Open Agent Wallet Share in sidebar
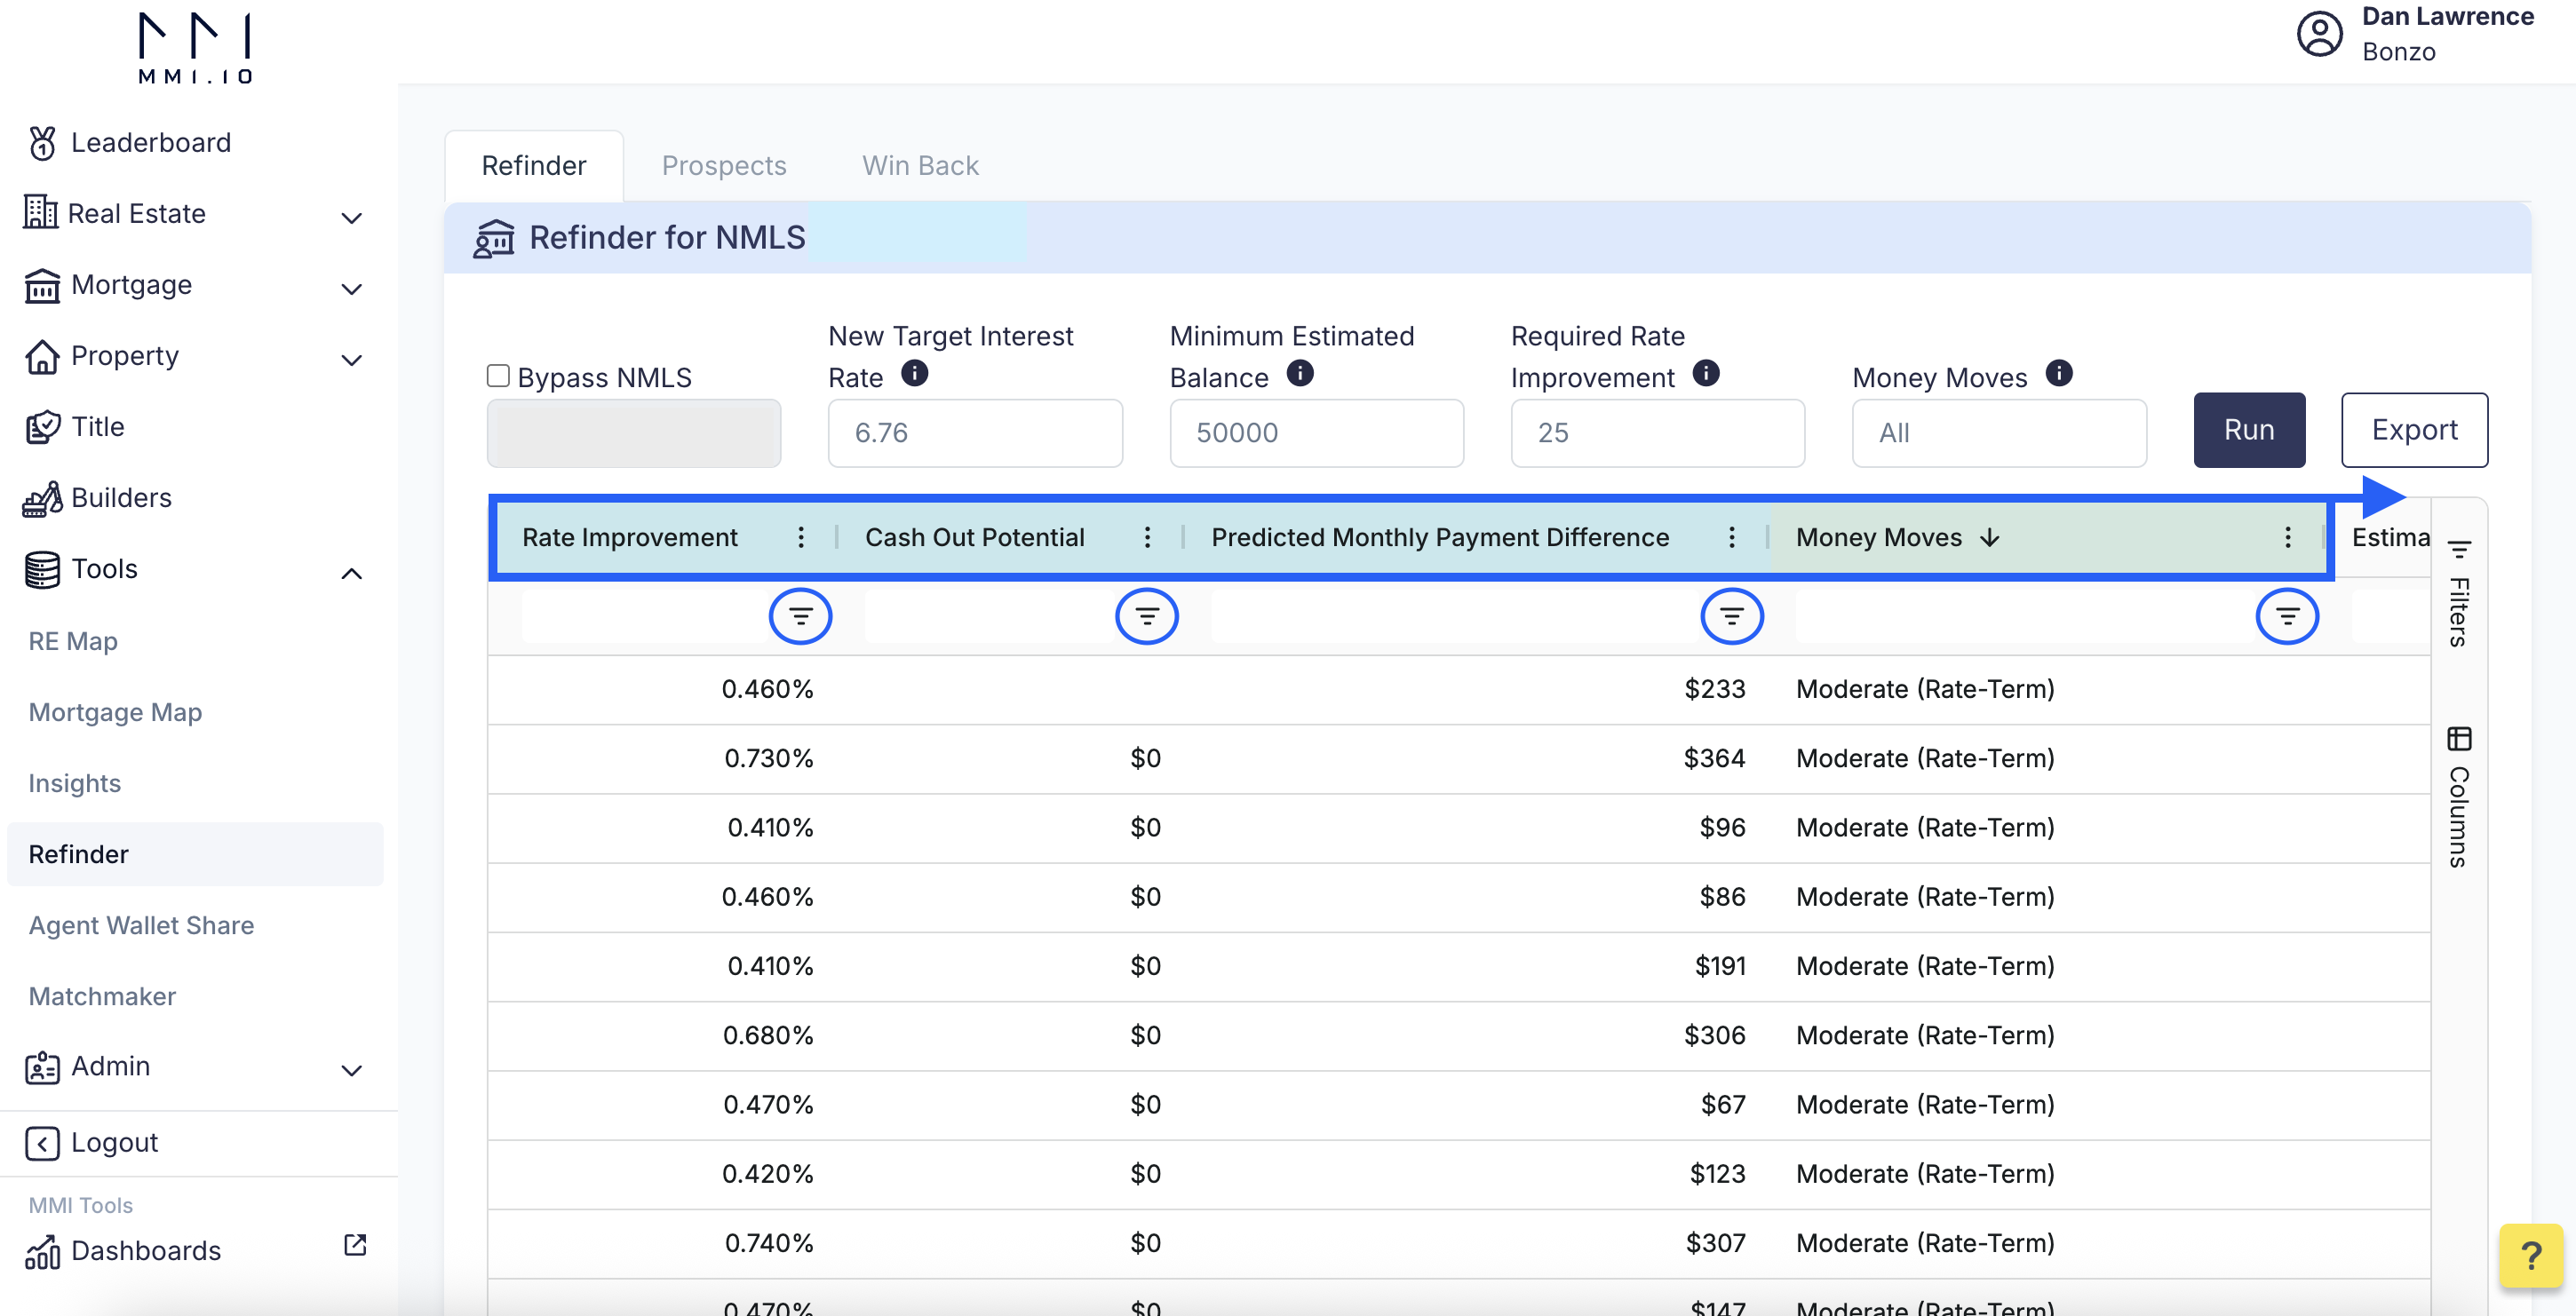This screenshot has height=1316, width=2576. click(141, 925)
